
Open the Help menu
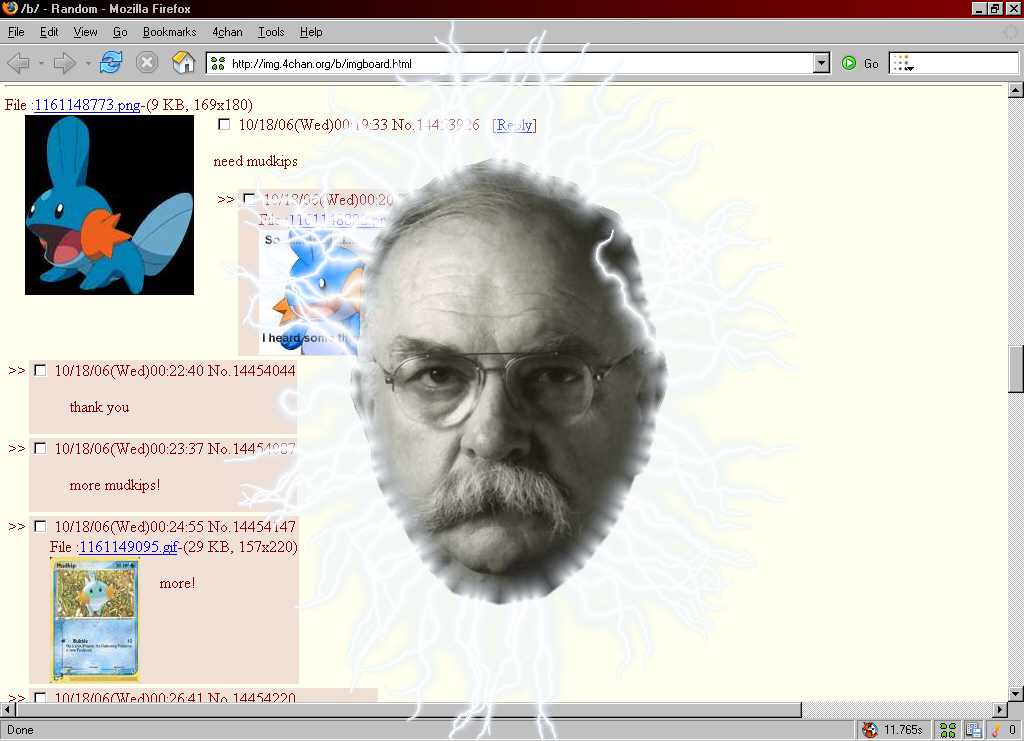click(x=311, y=32)
